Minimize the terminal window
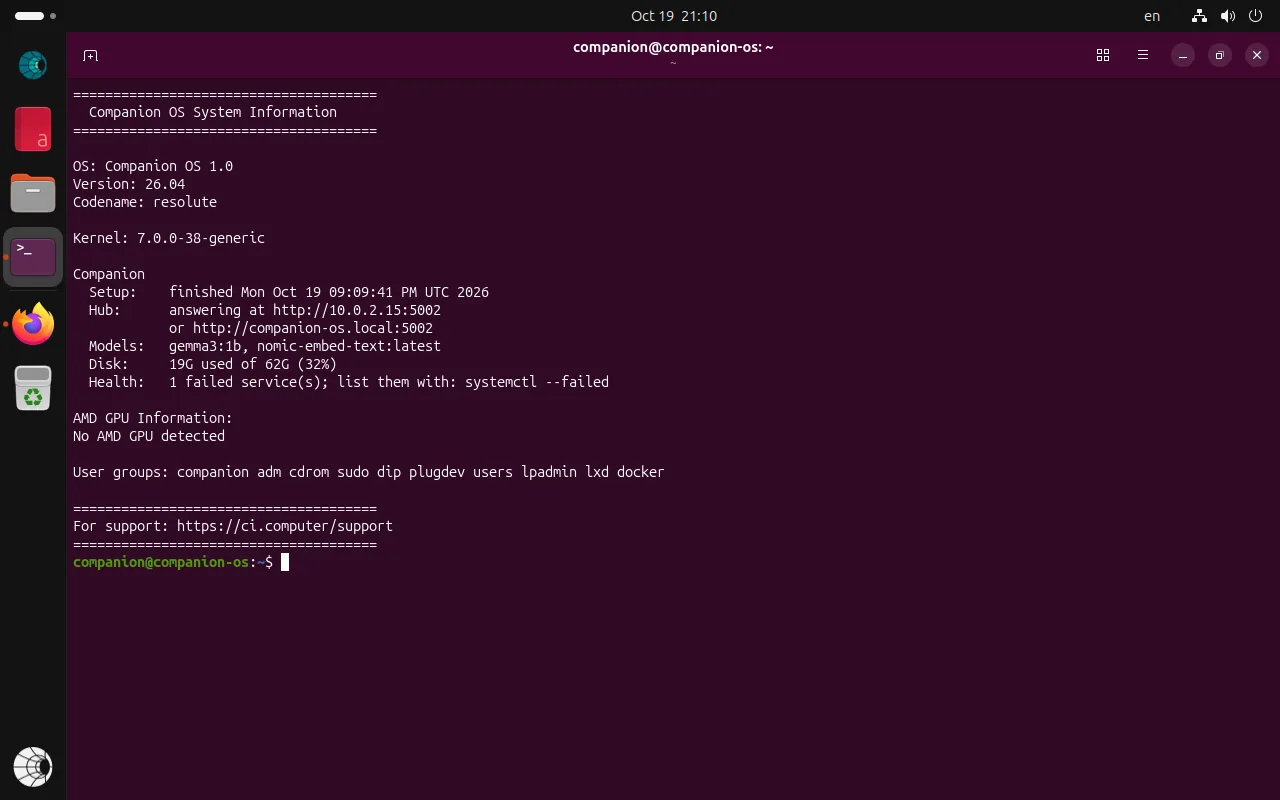Image resolution: width=1280 pixels, height=800 pixels. tap(1183, 56)
